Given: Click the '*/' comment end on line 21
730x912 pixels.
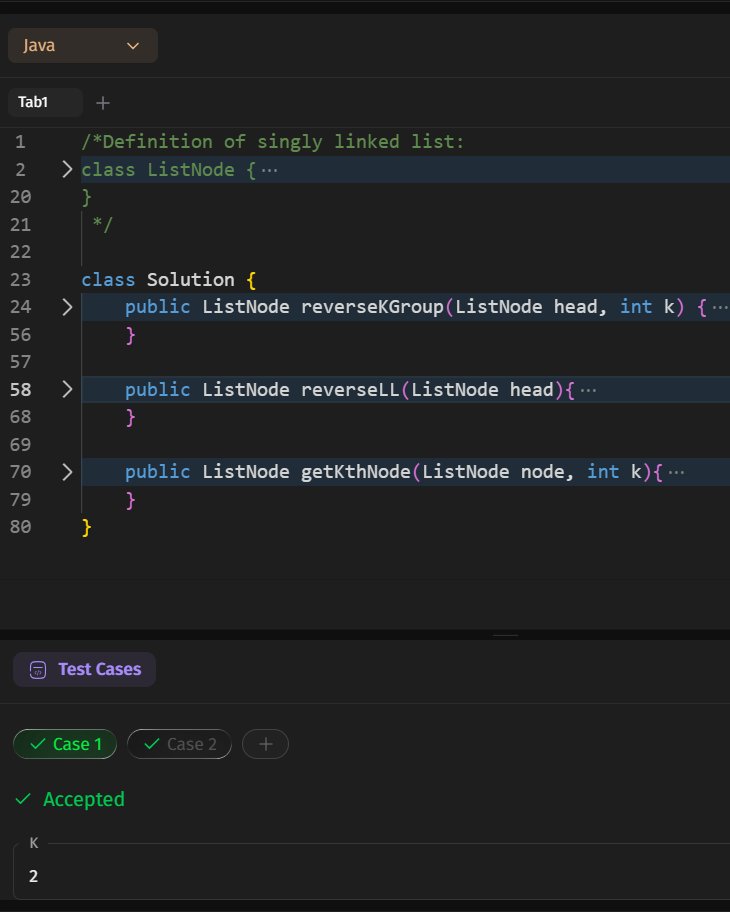Looking at the screenshot, I should pos(103,224).
